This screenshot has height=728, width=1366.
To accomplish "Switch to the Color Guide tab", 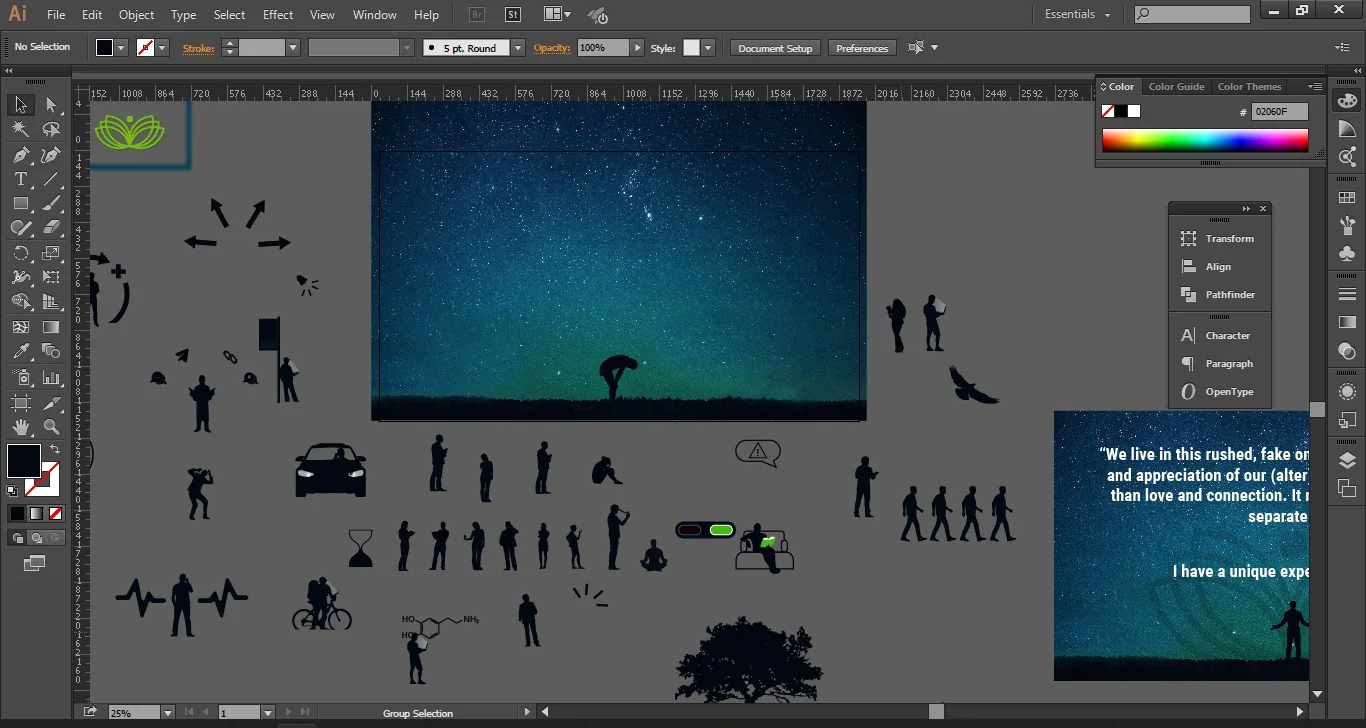I will tap(1176, 87).
